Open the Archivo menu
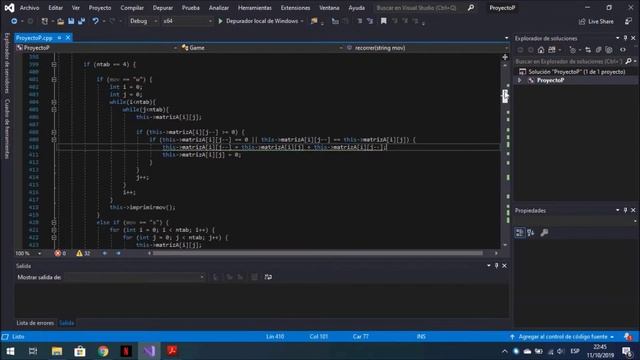The image size is (640, 360). click(x=29, y=8)
